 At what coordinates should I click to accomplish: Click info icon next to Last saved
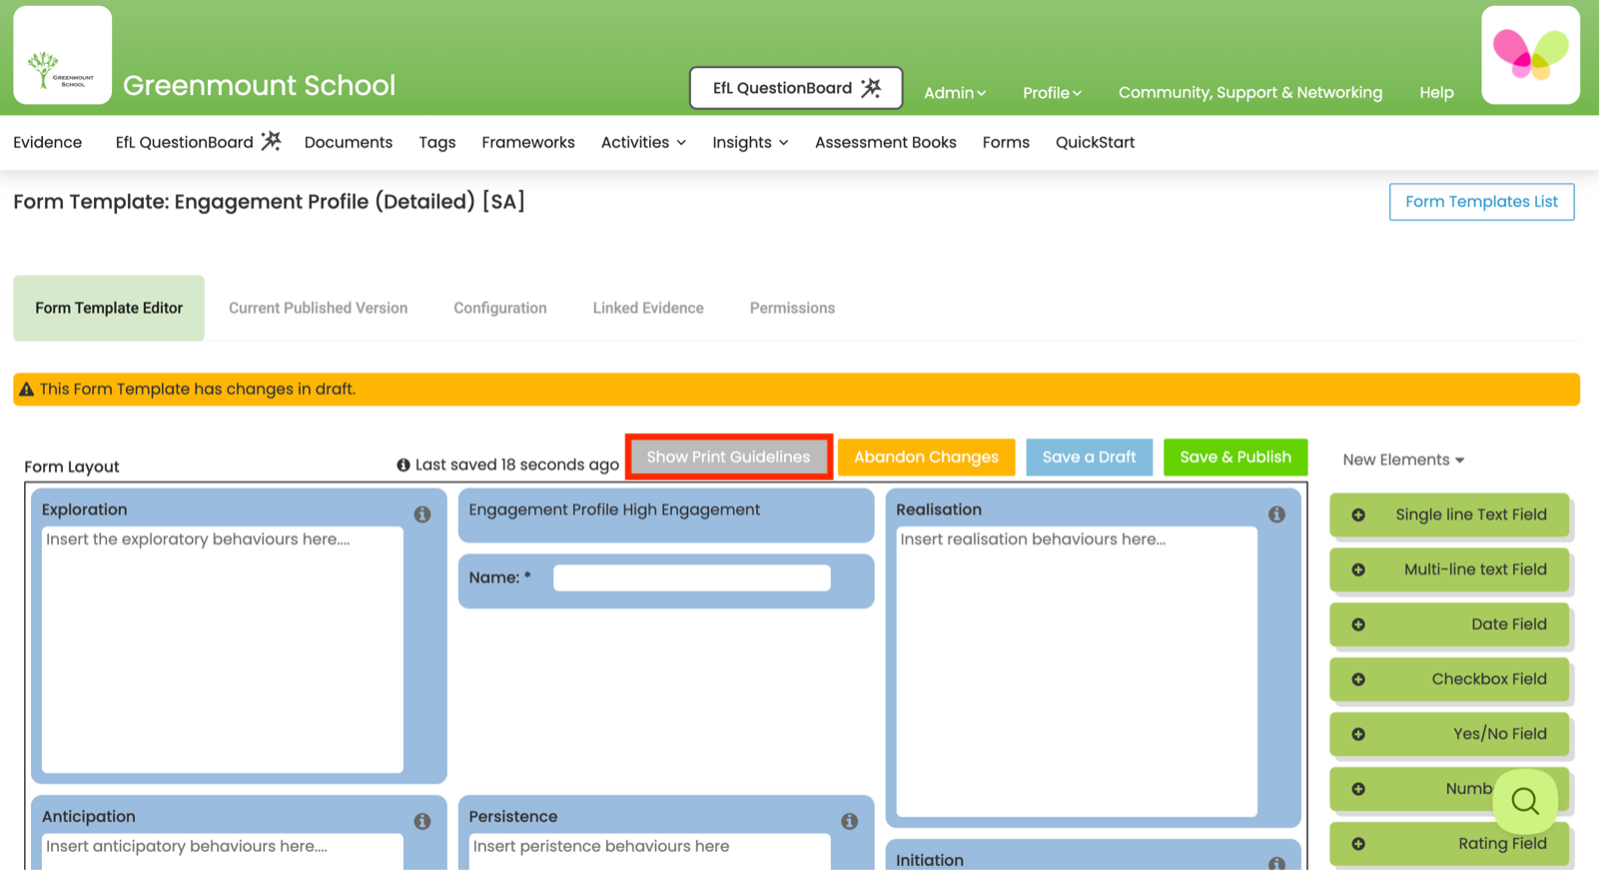tap(404, 466)
